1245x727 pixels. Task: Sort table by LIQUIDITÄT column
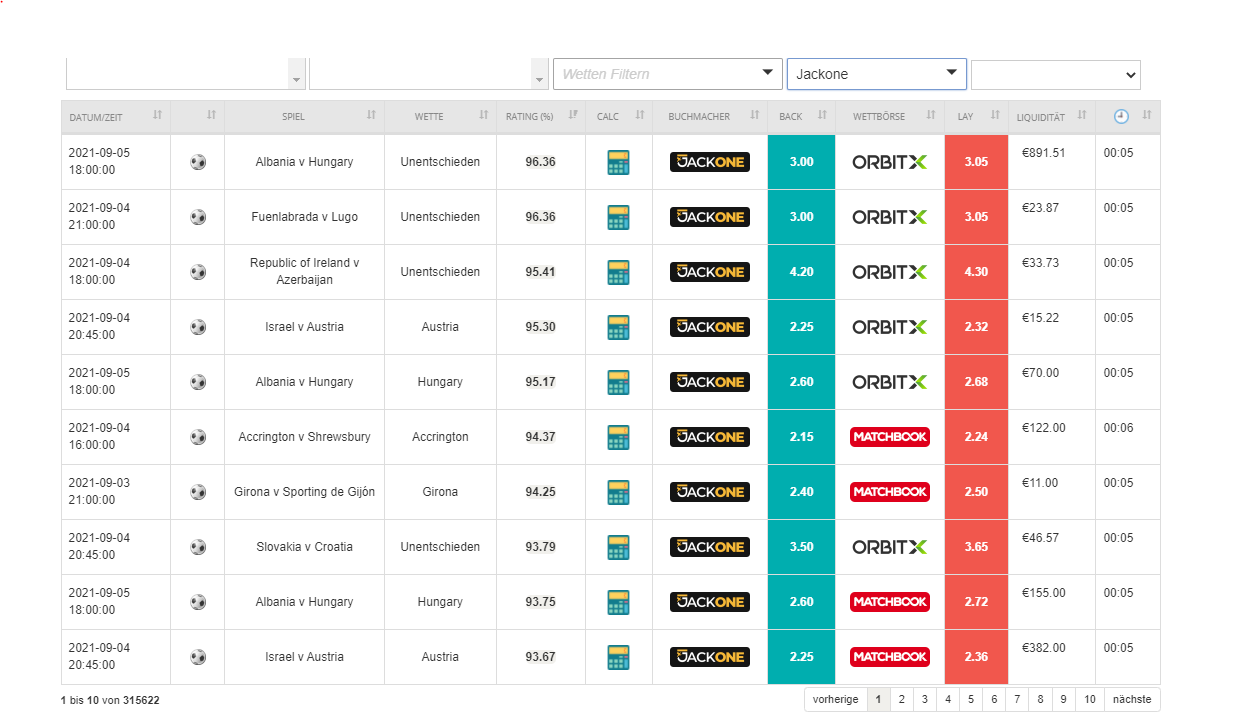point(1052,116)
